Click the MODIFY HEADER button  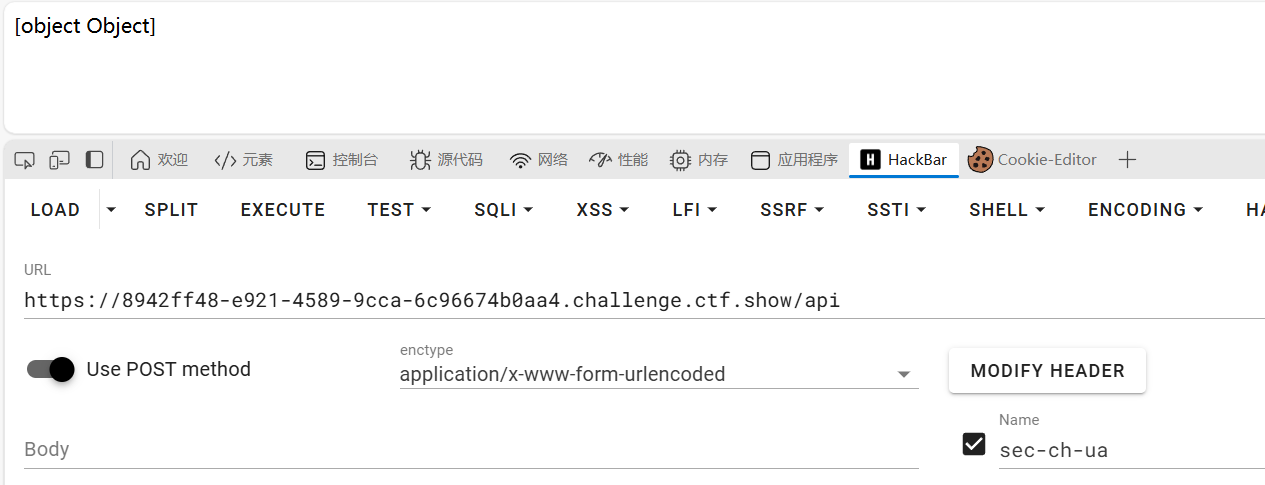tap(1047, 371)
